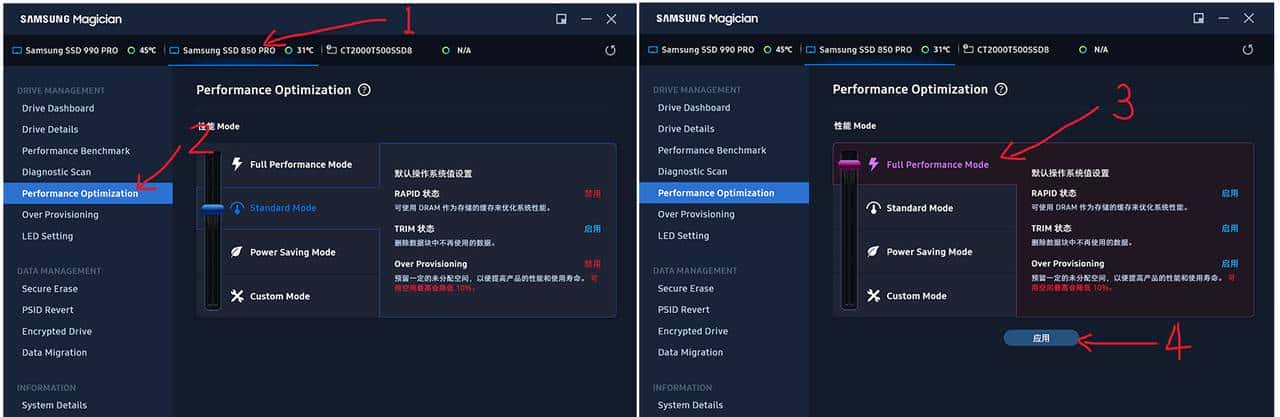Select Samsung SSD 990 PRO tab in right window
Screen dimensions: 1280x417
tap(721, 49)
